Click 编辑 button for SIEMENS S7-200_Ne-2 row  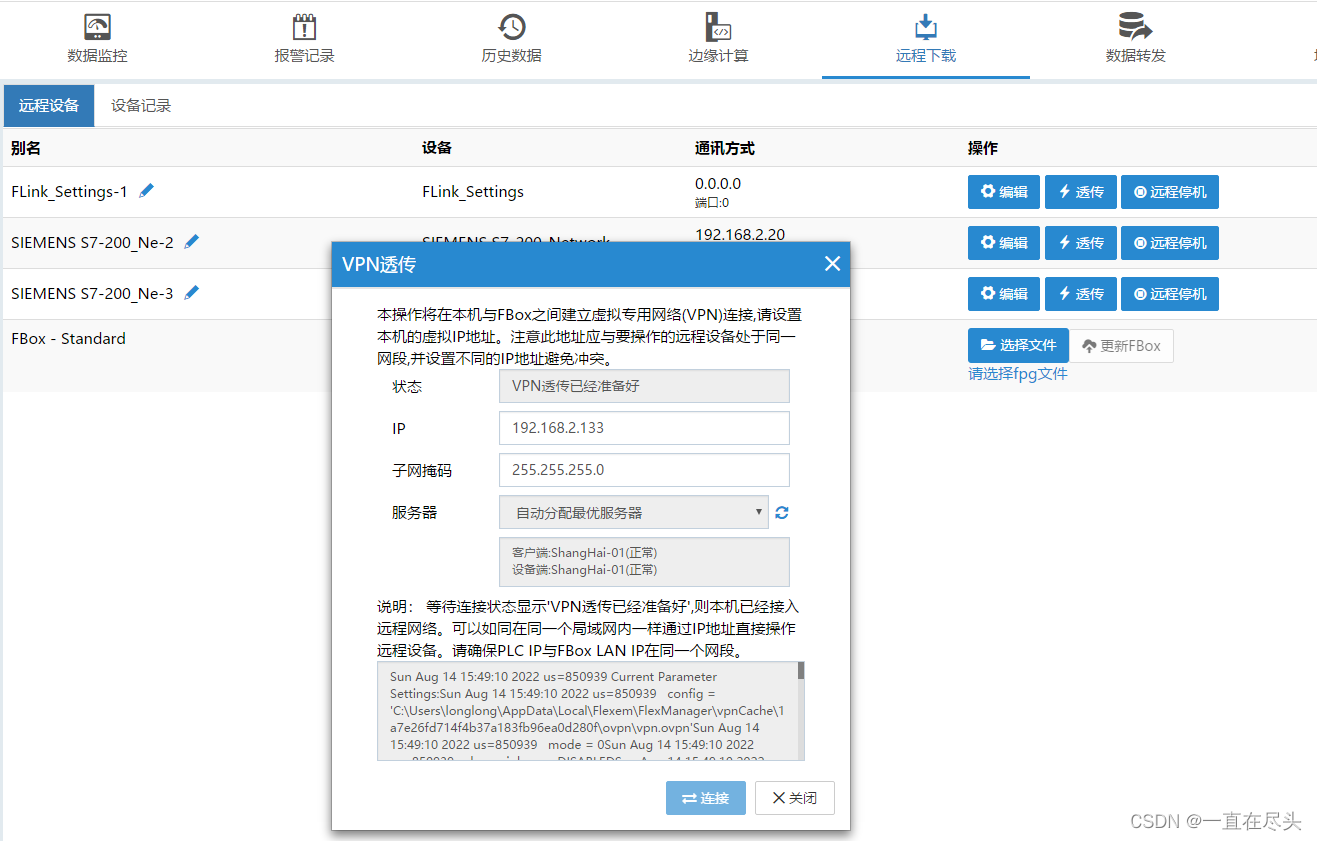(1004, 243)
